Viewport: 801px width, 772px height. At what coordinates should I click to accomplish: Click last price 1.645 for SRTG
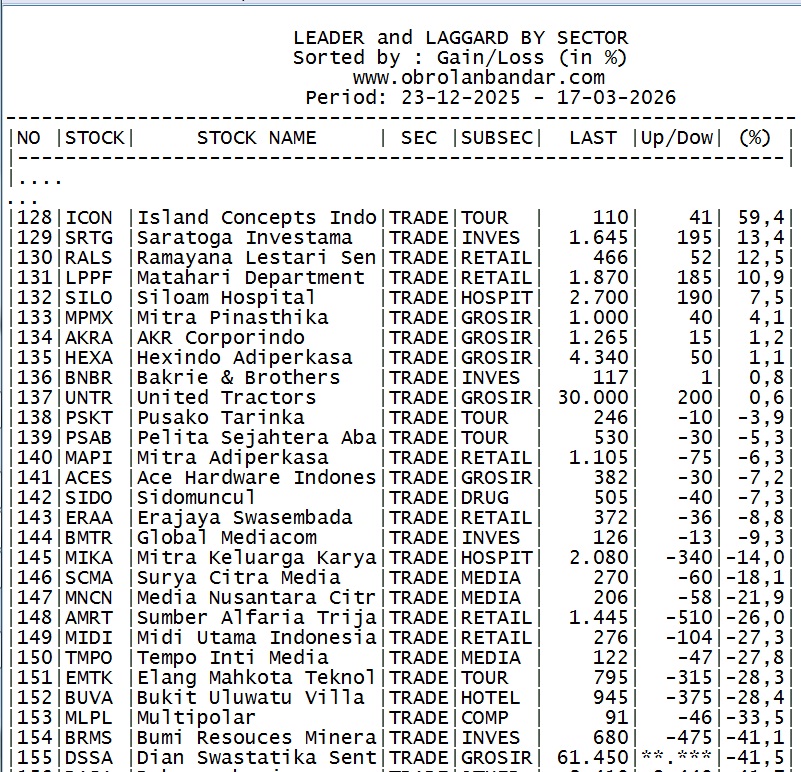(x=599, y=238)
